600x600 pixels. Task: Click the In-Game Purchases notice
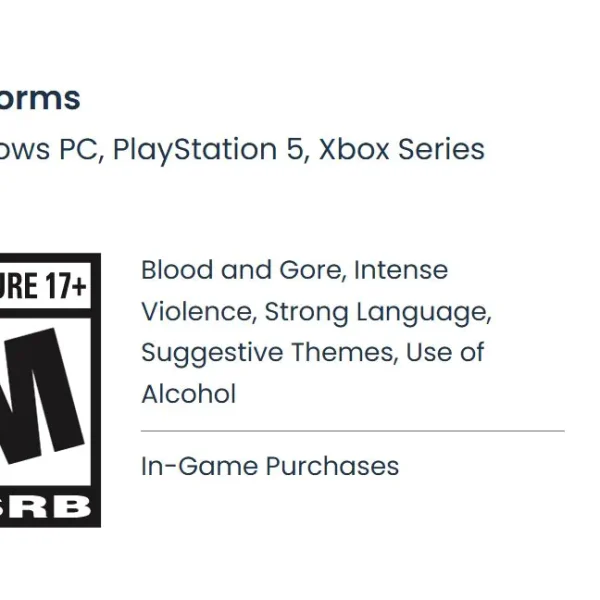pyautogui.click(x=270, y=466)
